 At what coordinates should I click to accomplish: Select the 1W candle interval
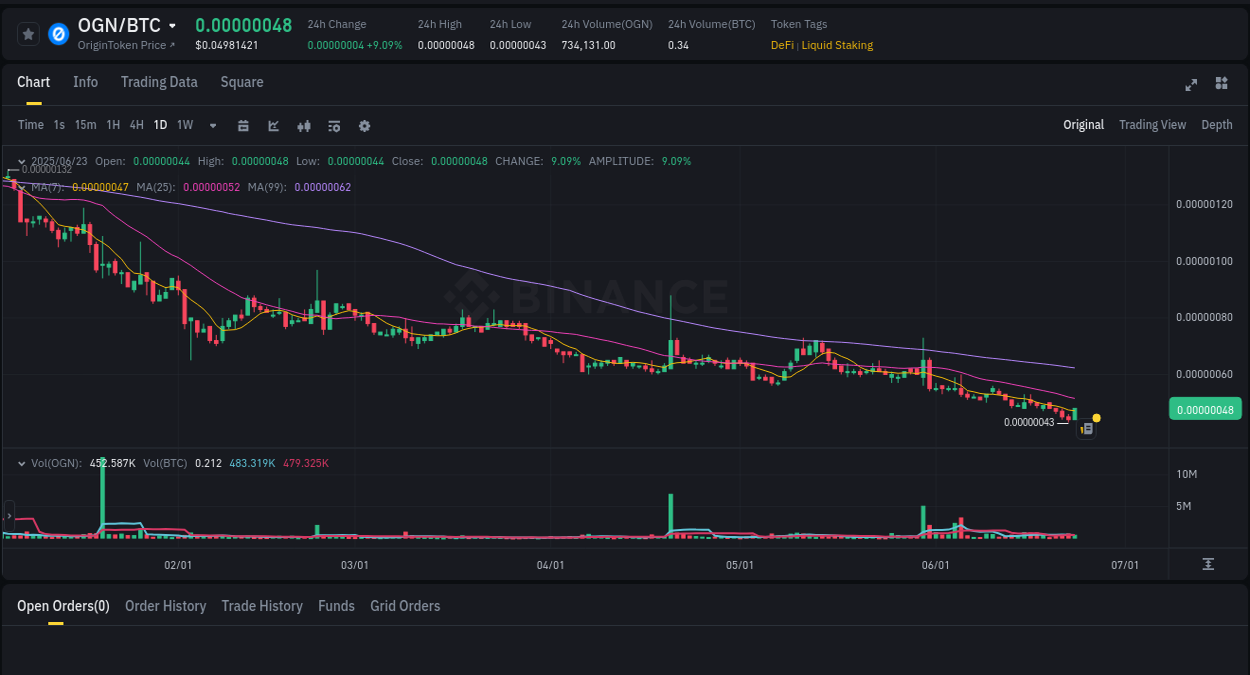184,125
